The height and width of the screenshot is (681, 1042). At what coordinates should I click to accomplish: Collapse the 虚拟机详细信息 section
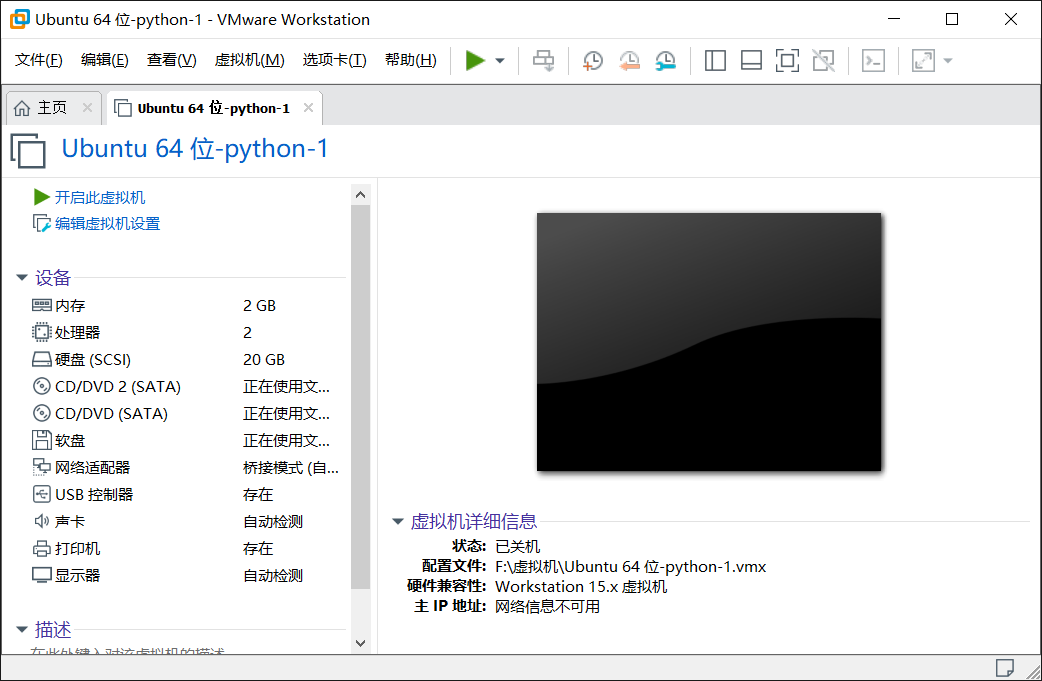pos(398,522)
